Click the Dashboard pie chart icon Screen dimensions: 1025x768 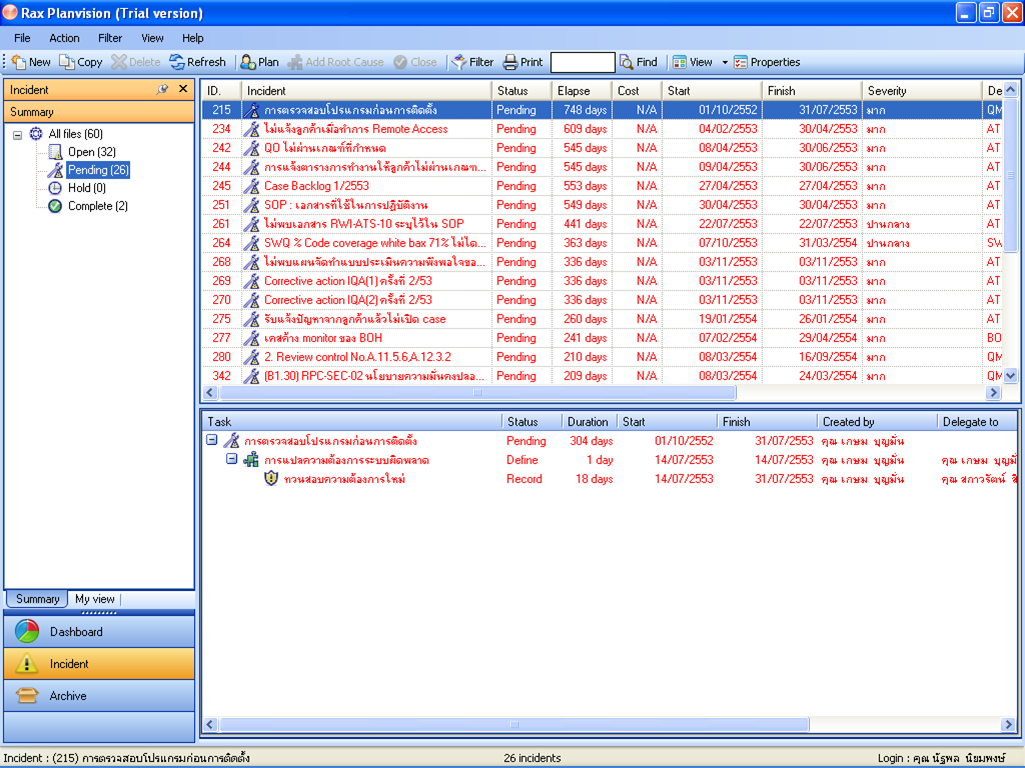click(x=27, y=631)
